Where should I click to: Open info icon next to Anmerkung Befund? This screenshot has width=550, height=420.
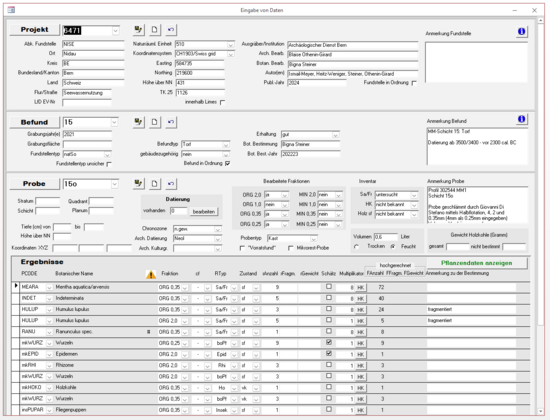522,119
